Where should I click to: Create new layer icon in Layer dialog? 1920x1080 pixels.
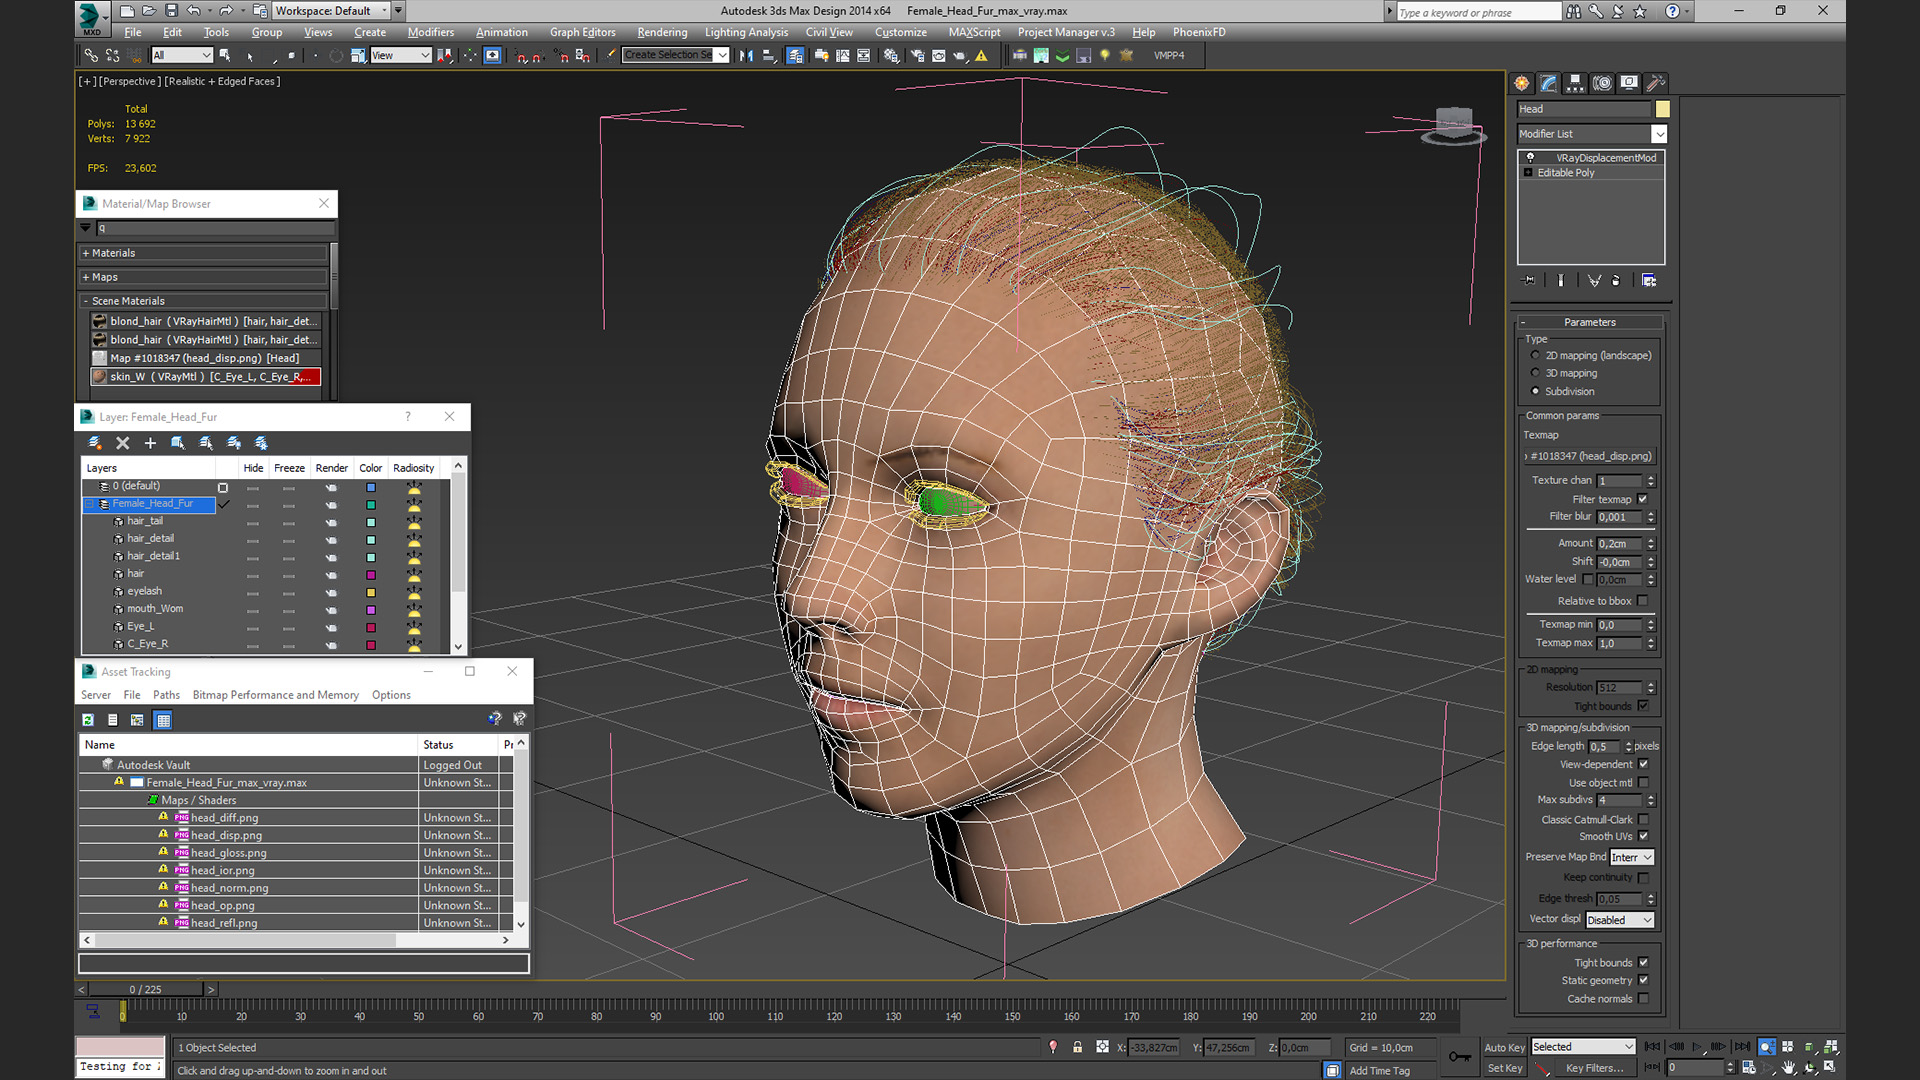click(x=95, y=443)
